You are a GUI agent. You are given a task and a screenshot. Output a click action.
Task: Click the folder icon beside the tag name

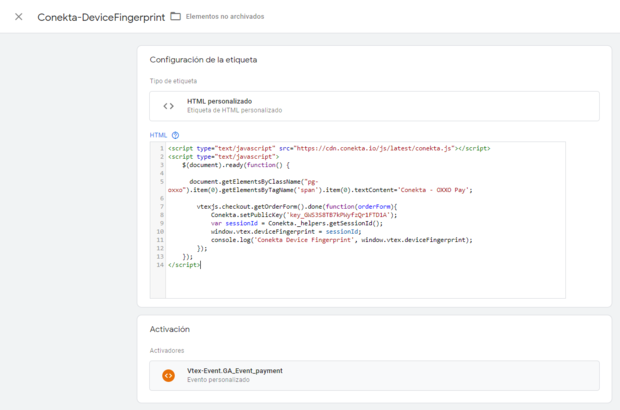coord(176,16)
